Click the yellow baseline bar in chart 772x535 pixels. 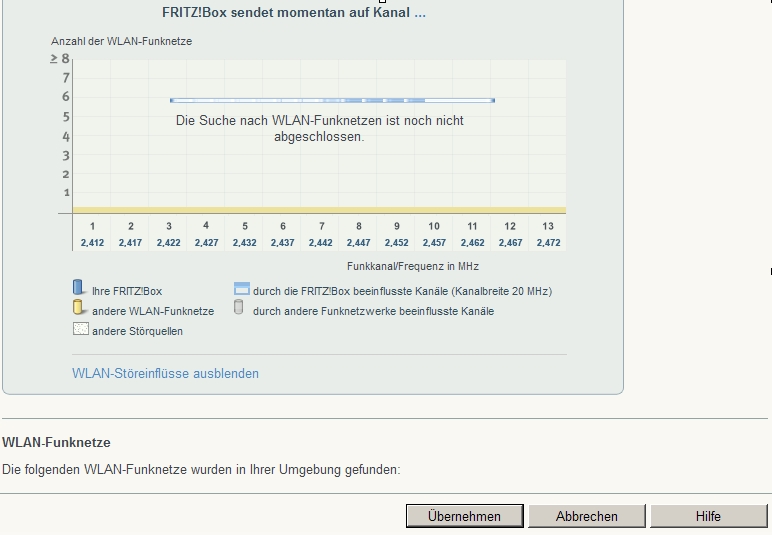pos(319,210)
